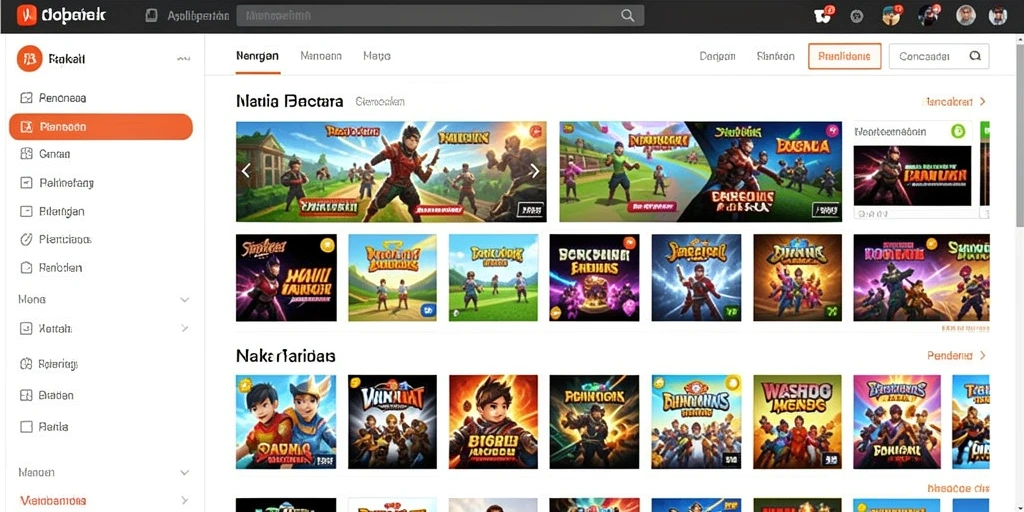Click the Aoplibpertán label in top bar
Viewport: 1024px width, 512px height.
[x=198, y=16]
